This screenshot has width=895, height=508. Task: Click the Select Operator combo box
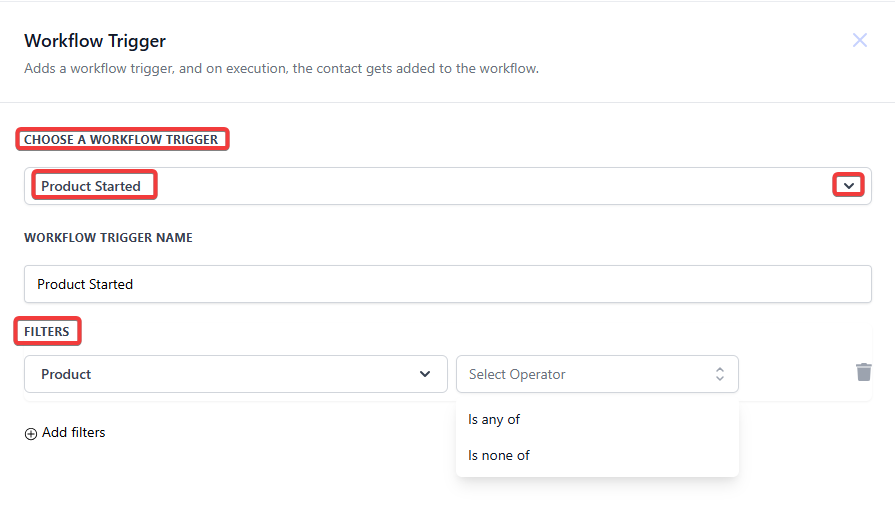tap(597, 374)
